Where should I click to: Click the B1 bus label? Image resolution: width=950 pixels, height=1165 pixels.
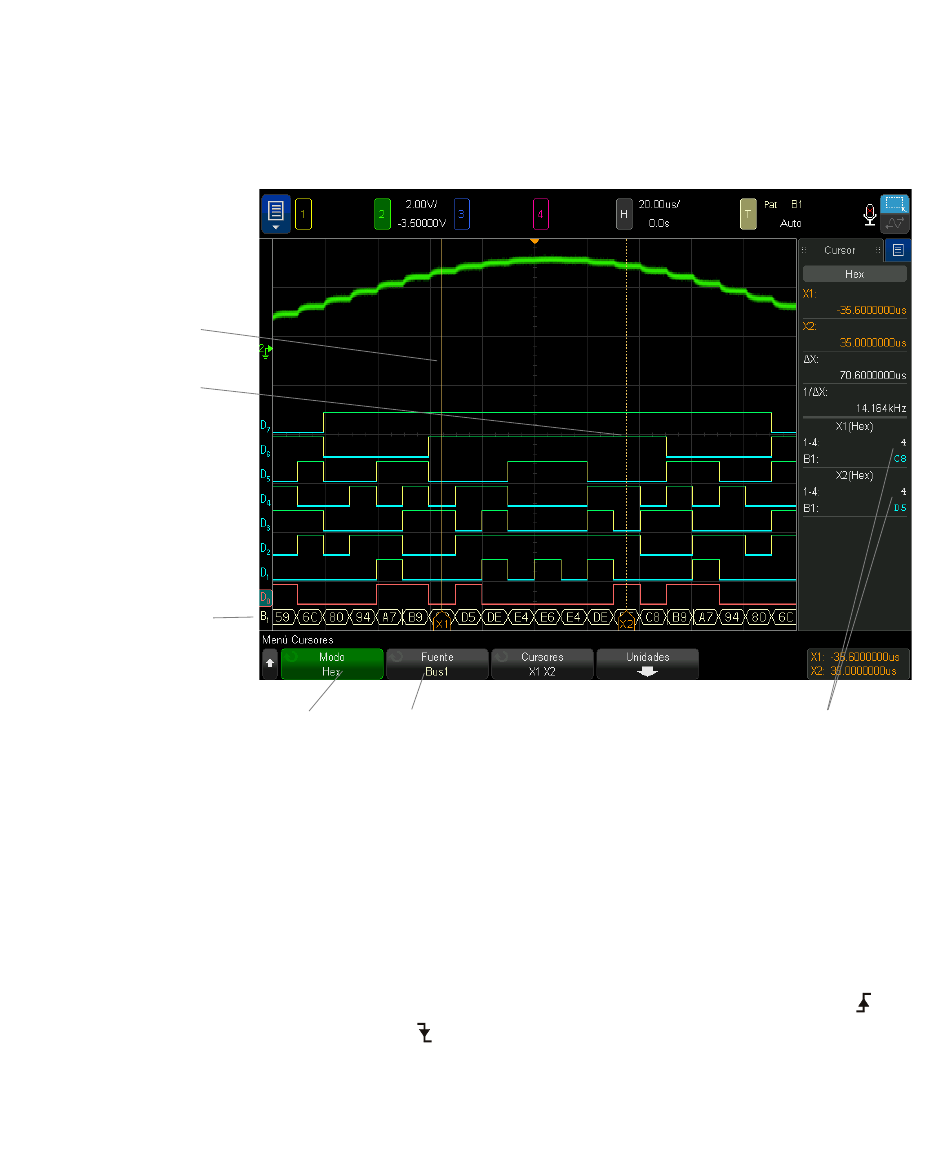coord(264,617)
